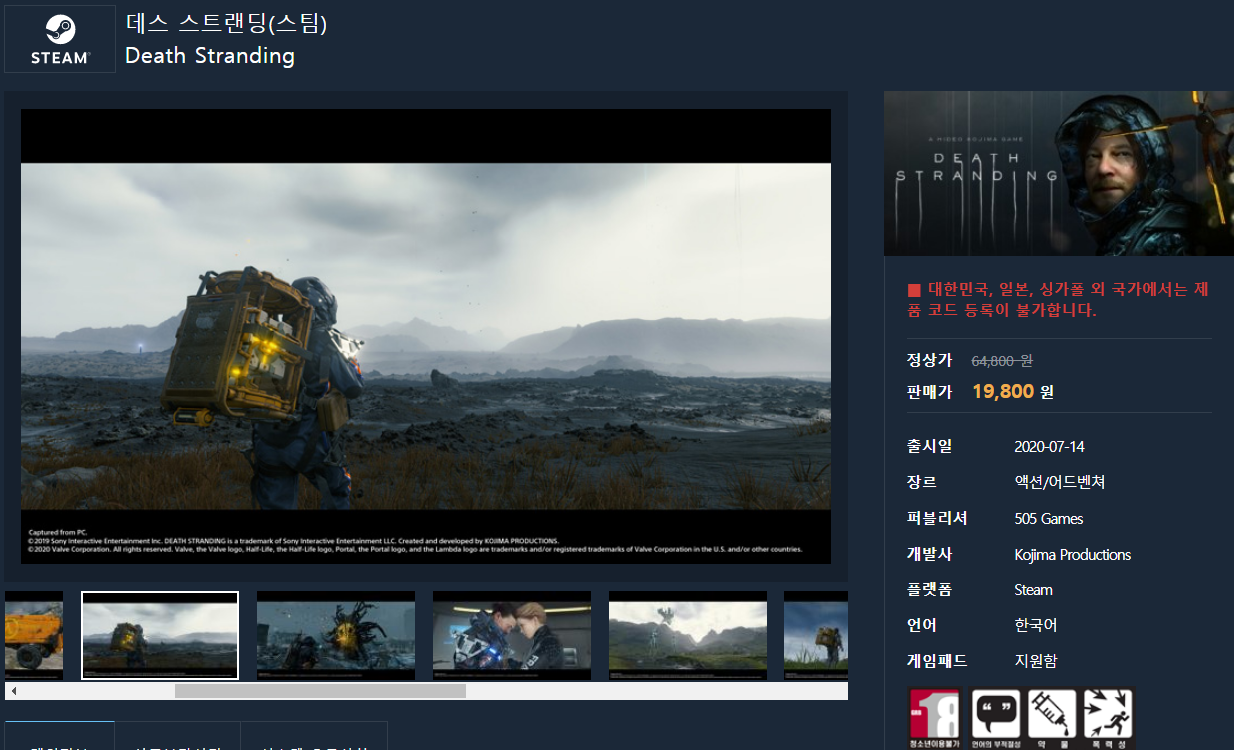Click the developer 'Kojima Productions'
This screenshot has height=750, width=1234.
click(x=1072, y=555)
